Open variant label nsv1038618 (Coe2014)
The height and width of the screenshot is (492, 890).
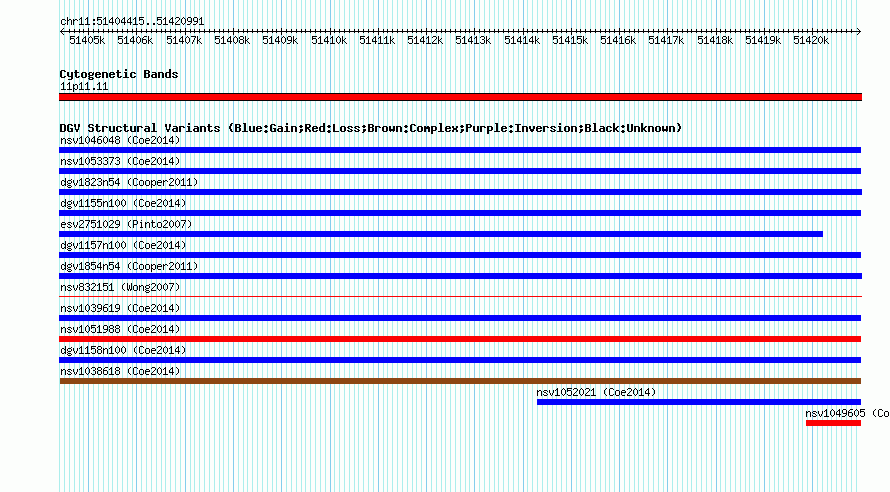coord(120,371)
